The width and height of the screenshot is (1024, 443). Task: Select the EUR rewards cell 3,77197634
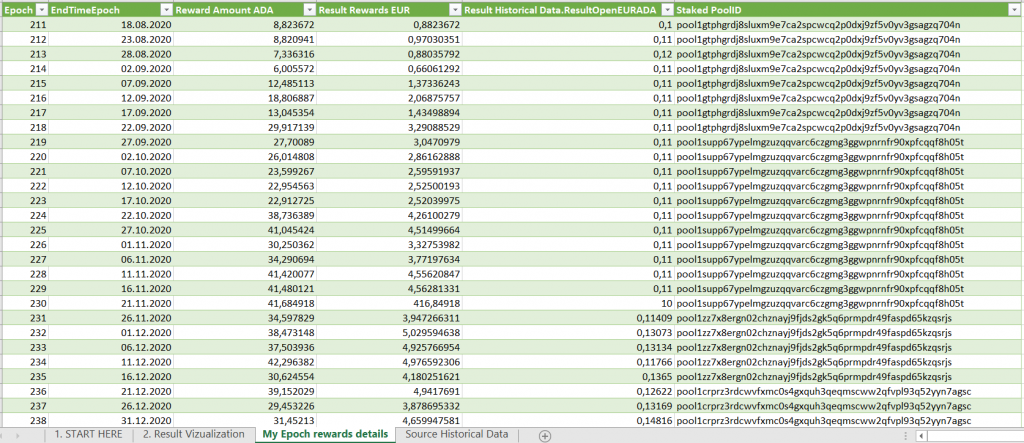[389, 259]
